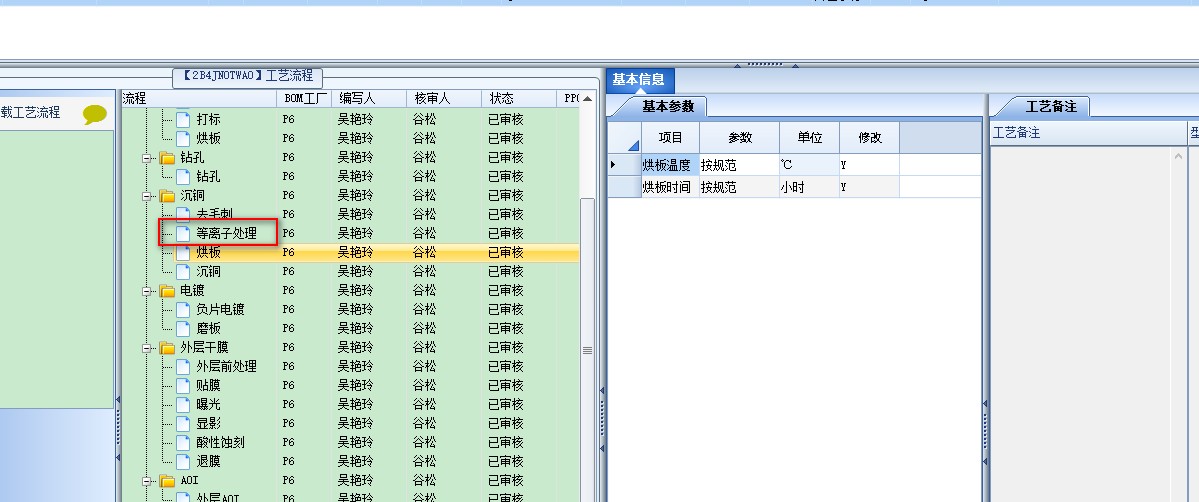
Task: Click the 电镀 folder icon
Action: (x=167, y=291)
